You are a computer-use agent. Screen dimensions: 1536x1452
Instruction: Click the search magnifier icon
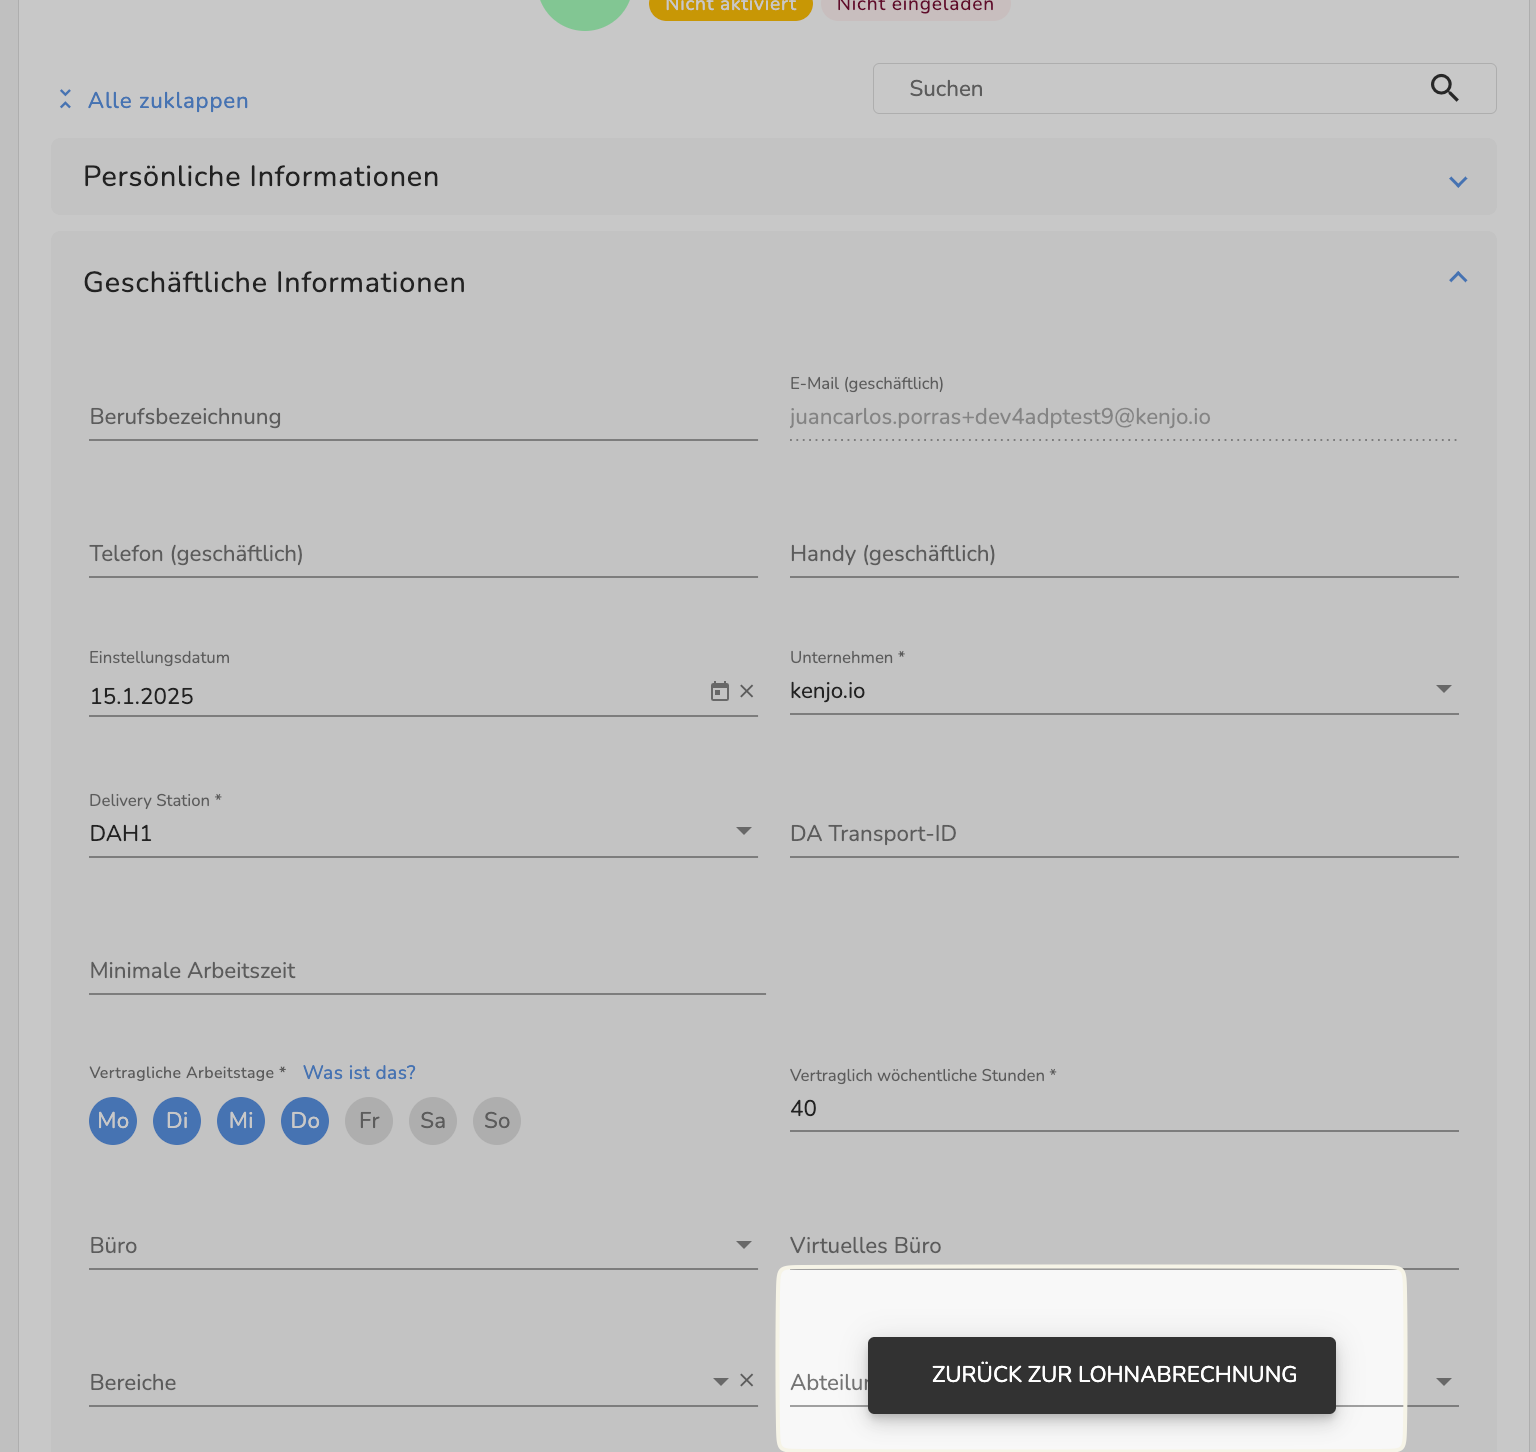point(1444,88)
